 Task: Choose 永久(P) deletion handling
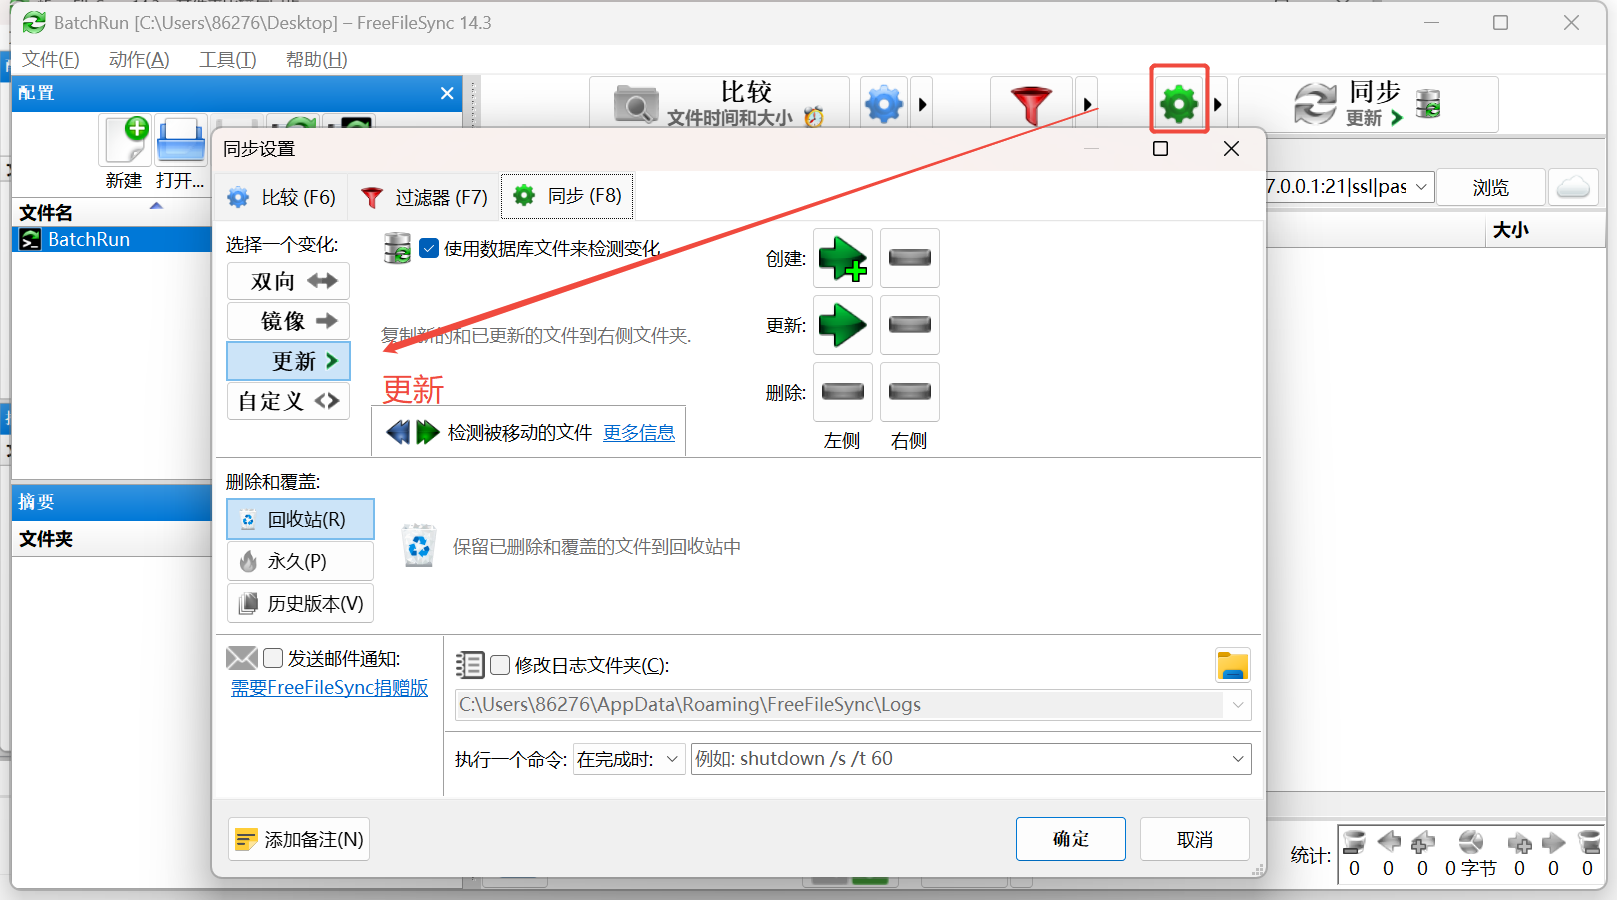pos(300,561)
